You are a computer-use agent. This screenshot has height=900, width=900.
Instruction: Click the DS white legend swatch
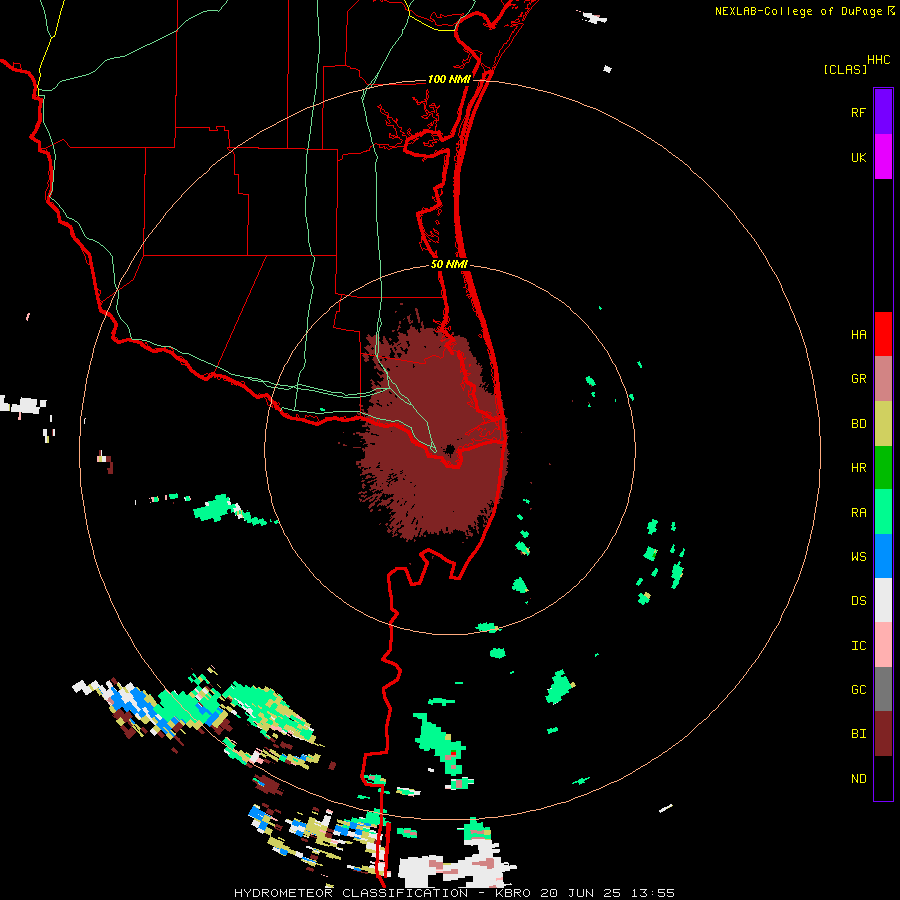click(x=883, y=600)
